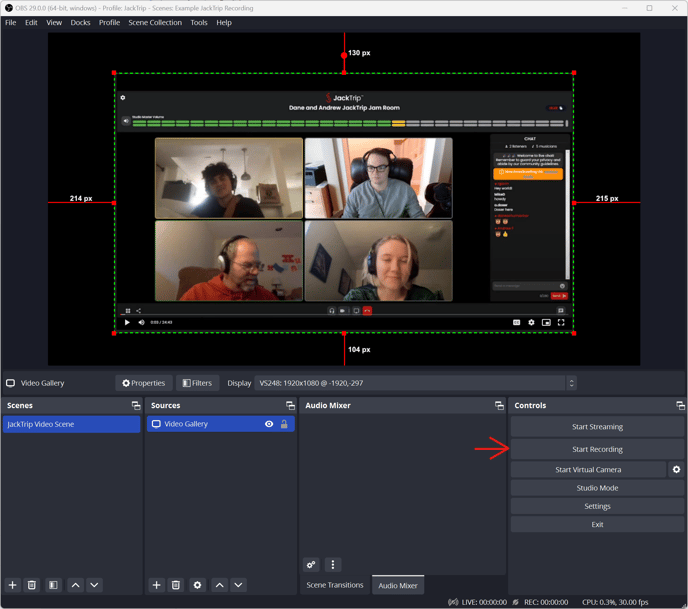Open the Display selection dropdown
Viewport: 688px width, 609px height.
(x=415, y=383)
